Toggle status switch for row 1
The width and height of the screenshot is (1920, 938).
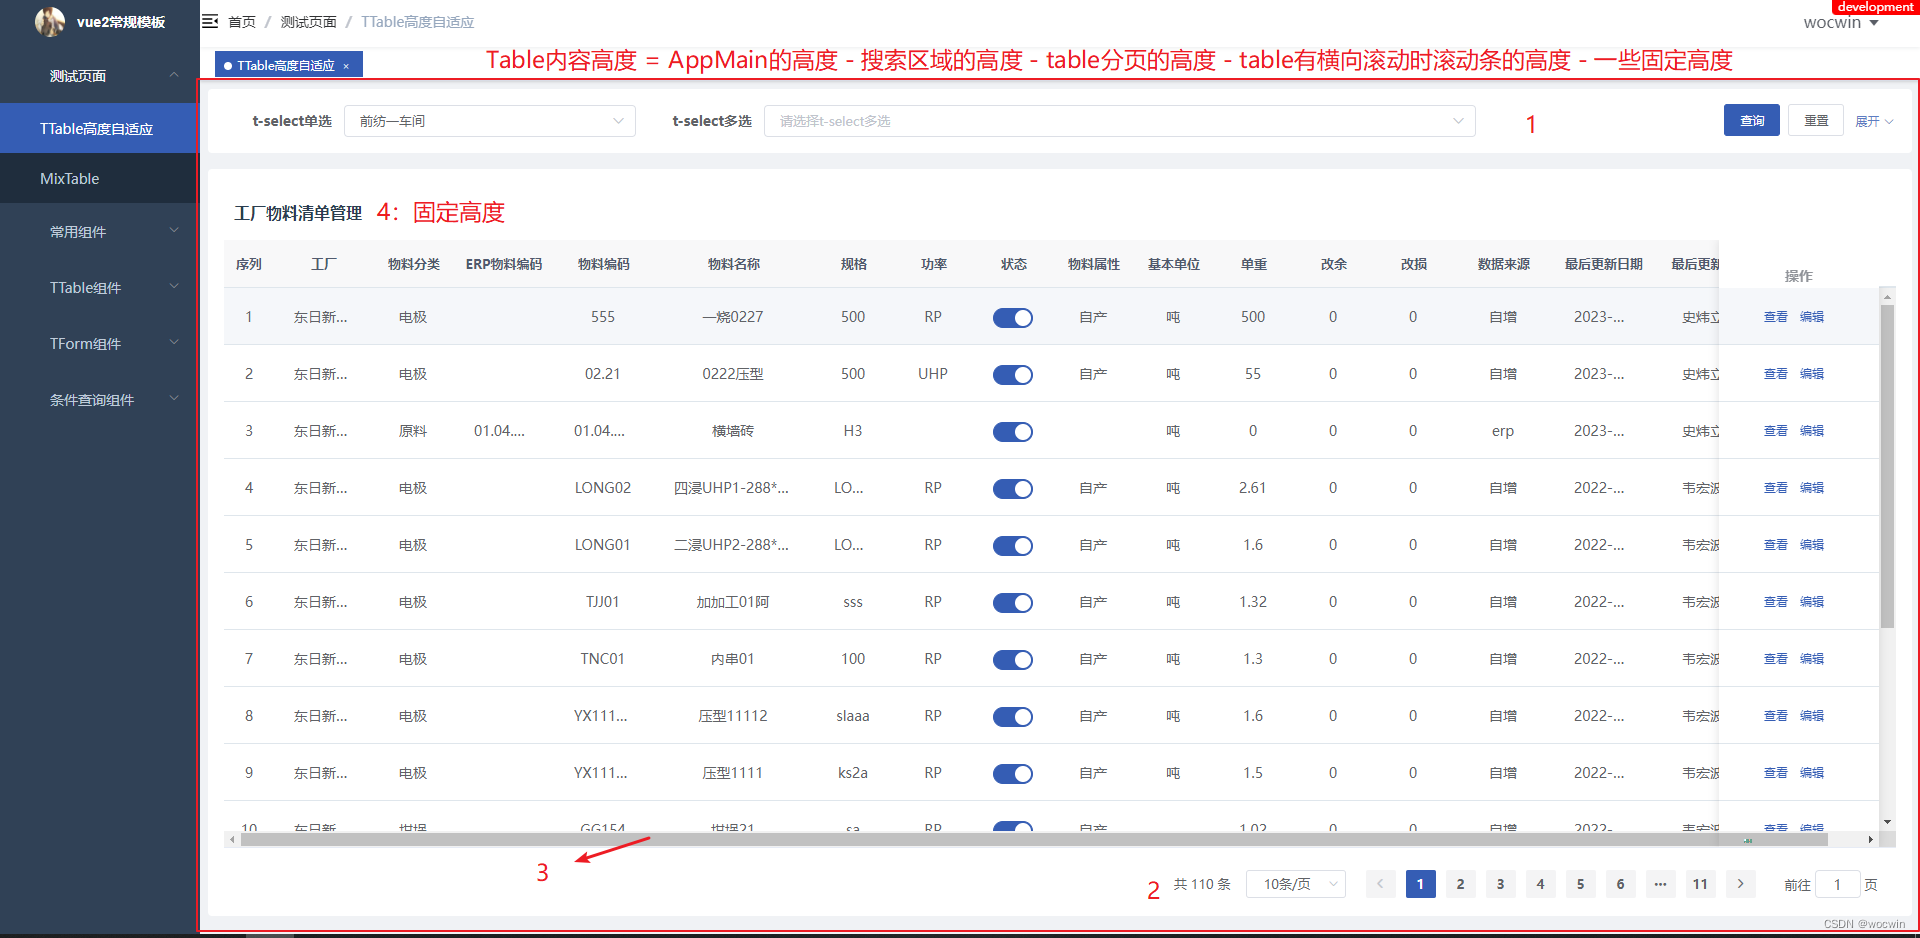point(1013,318)
